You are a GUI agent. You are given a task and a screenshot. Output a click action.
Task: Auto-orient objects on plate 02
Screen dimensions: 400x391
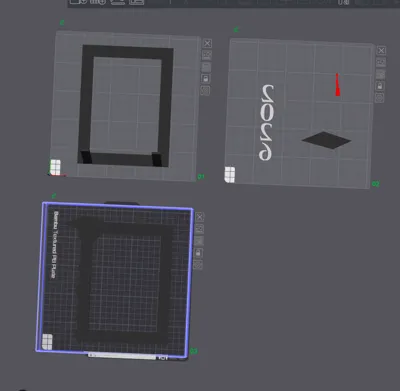pyautogui.click(x=381, y=62)
